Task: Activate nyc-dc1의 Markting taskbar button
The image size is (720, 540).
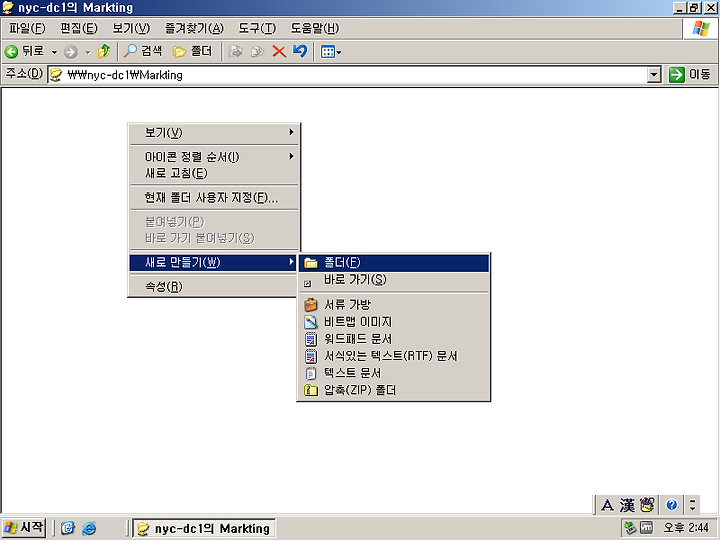Action: (x=204, y=529)
